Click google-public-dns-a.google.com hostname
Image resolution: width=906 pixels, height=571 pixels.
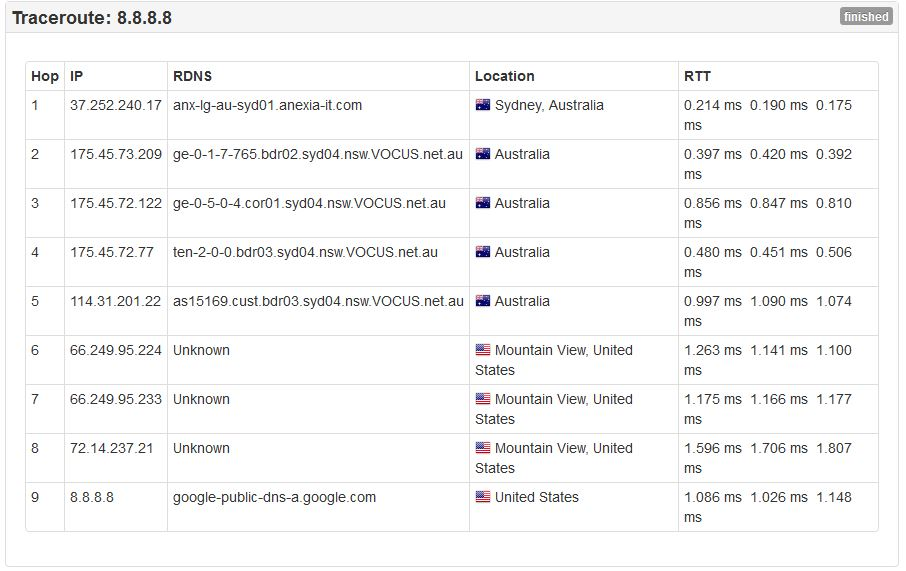pos(274,497)
